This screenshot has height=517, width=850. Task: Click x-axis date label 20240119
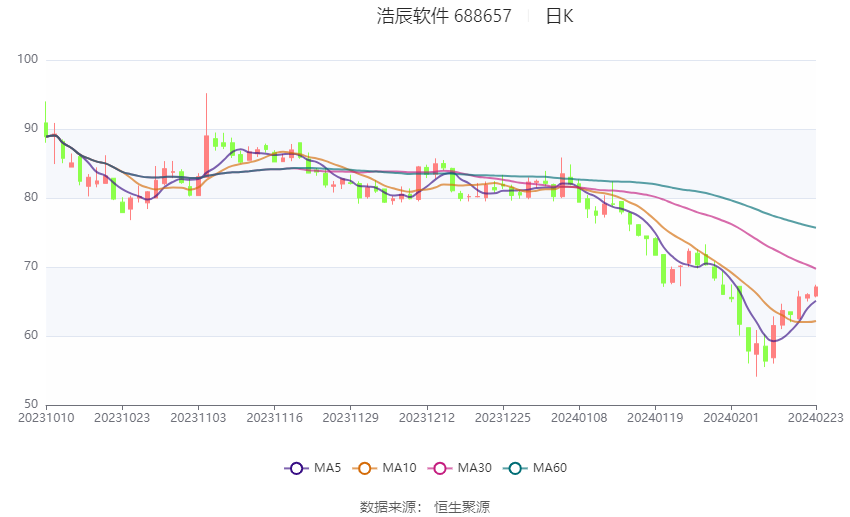(x=655, y=418)
